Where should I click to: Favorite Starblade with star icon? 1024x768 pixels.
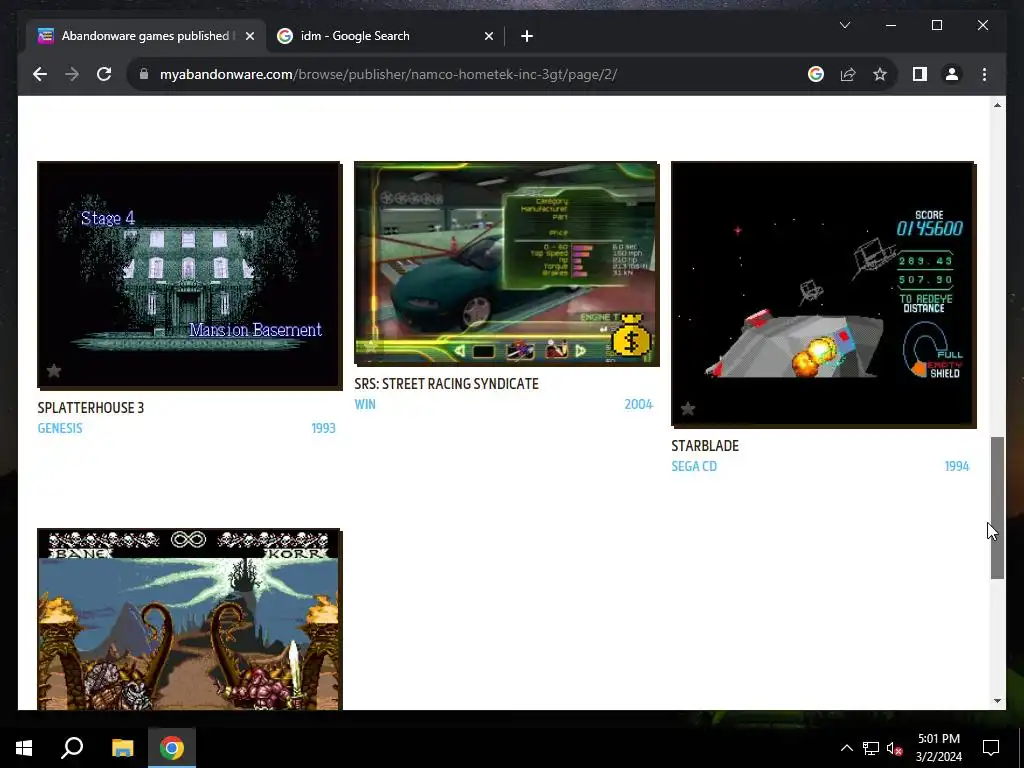pos(688,409)
